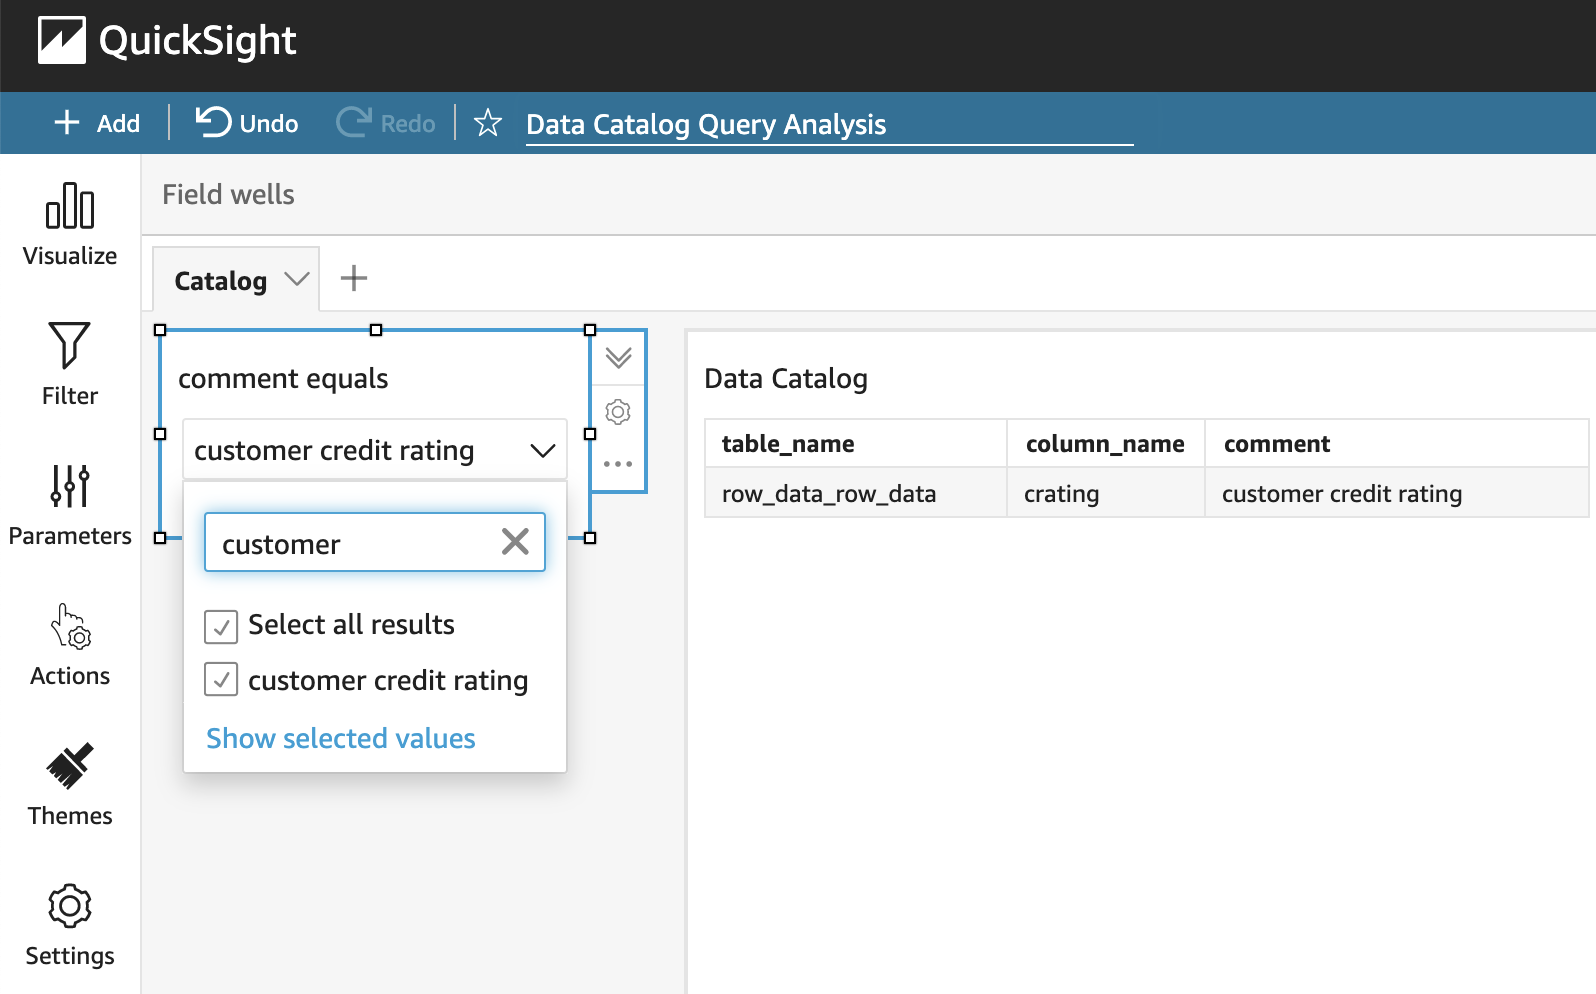Click the double chevron on the control
The height and width of the screenshot is (994, 1596).
point(618,358)
